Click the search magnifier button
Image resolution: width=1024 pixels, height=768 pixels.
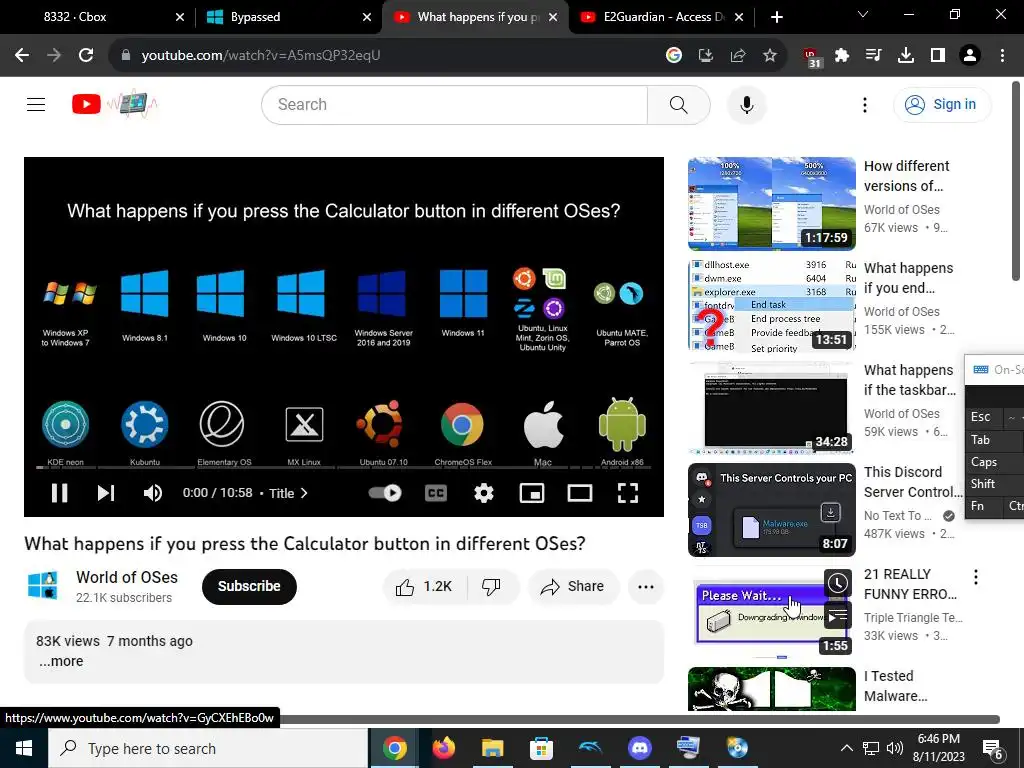click(x=679, y=104)
